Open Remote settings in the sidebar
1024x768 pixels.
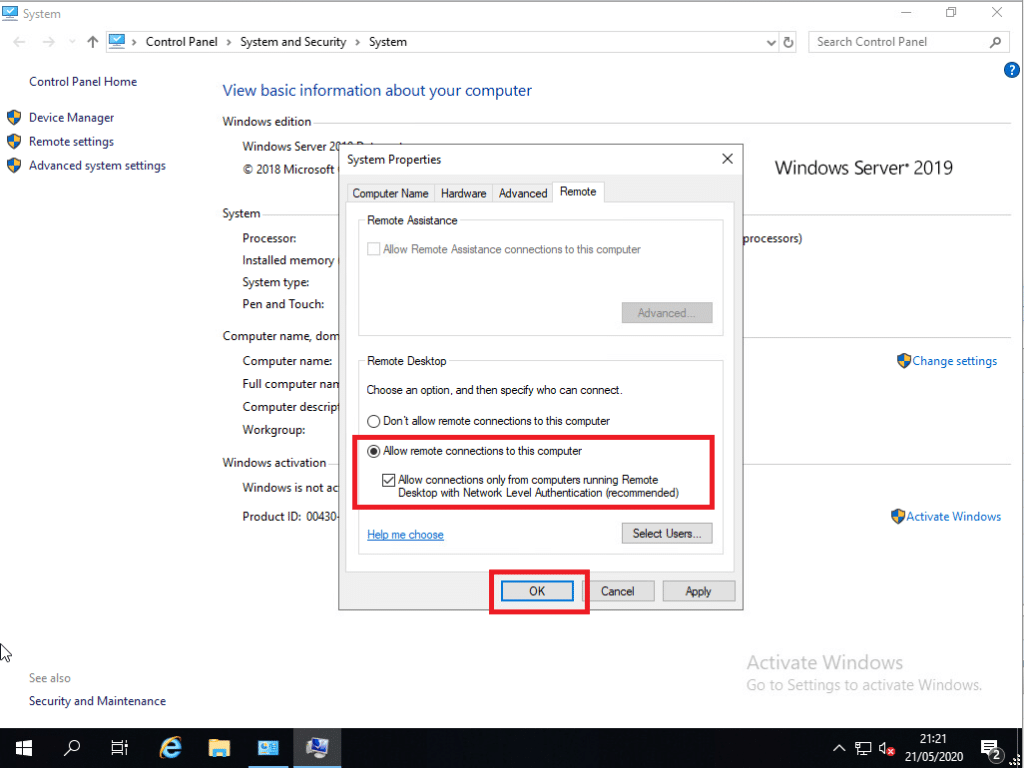(x=71, y=142)
